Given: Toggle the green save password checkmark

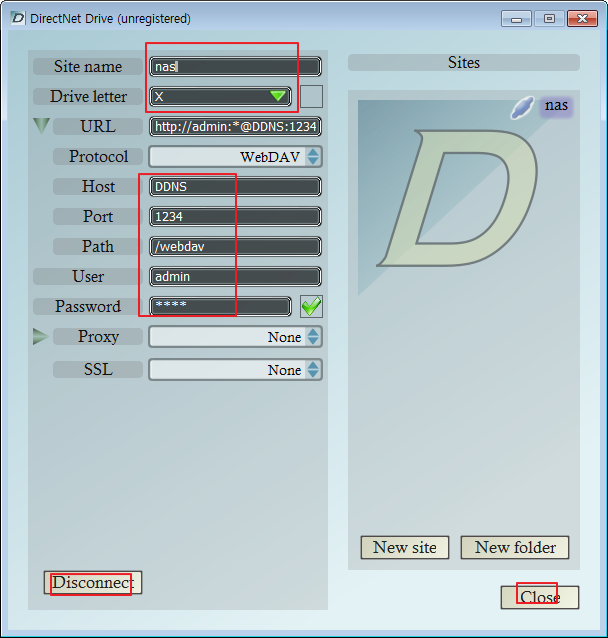Looking at the screenshot, I should [x=311, y=307].
